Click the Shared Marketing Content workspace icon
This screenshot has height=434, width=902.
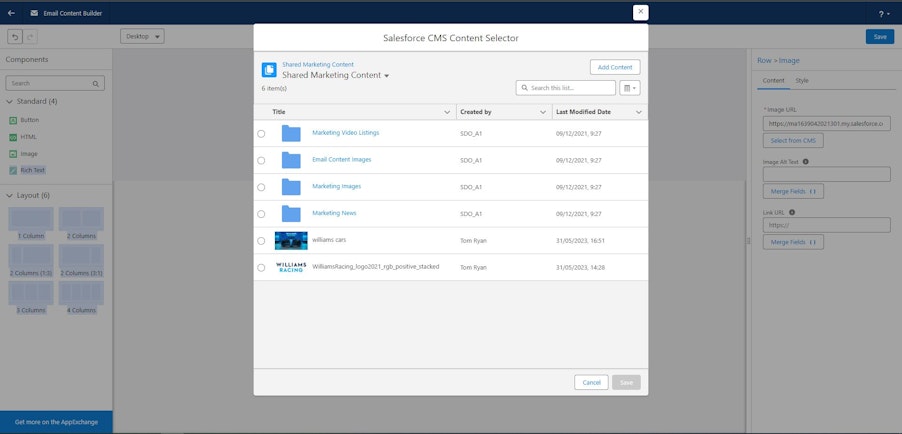(x=269, y=70)
